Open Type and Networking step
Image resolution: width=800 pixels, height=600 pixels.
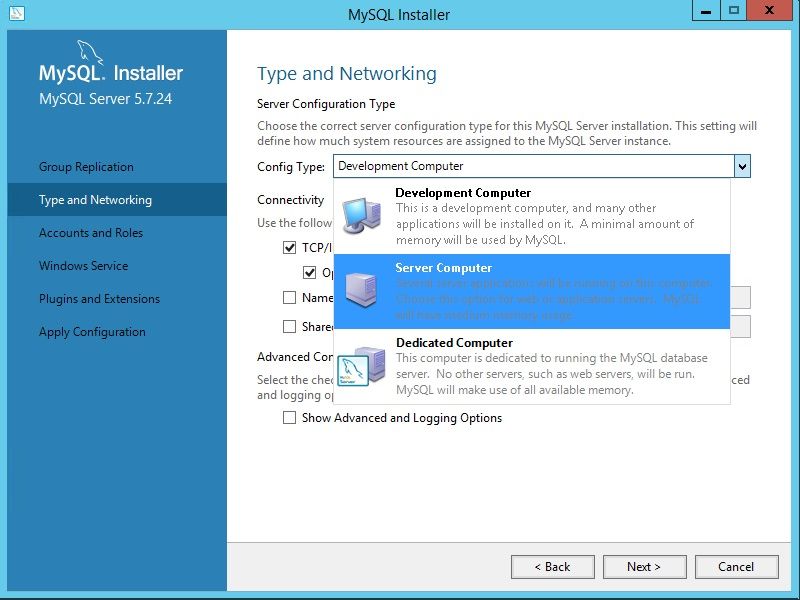[x=117, y=199]
